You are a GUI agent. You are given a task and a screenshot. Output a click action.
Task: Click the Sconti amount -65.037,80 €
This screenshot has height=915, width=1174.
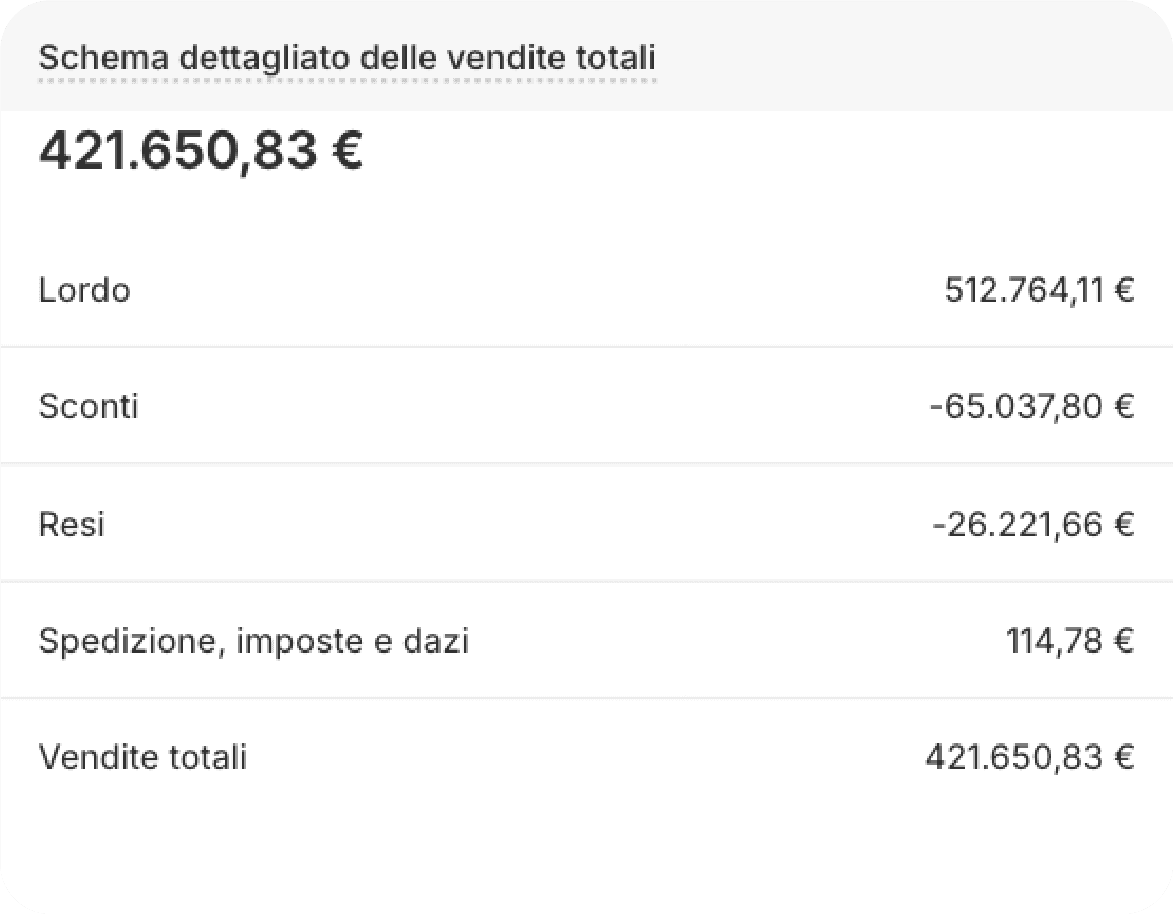coord(1032,407)
